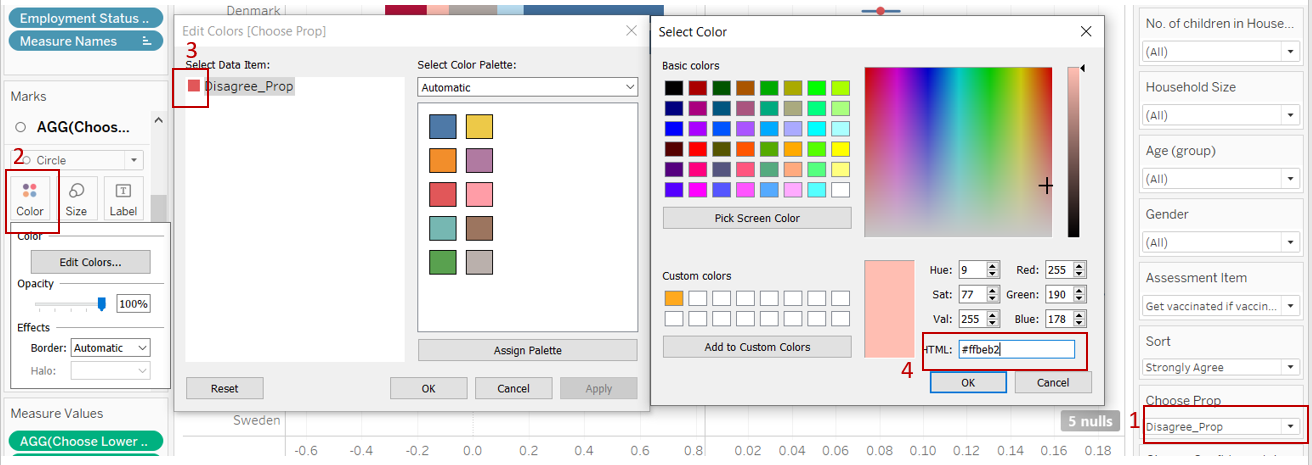The image size is (1312, 465).
Task: Open the Select Color Palette dropdown
Action: [527, 88]
